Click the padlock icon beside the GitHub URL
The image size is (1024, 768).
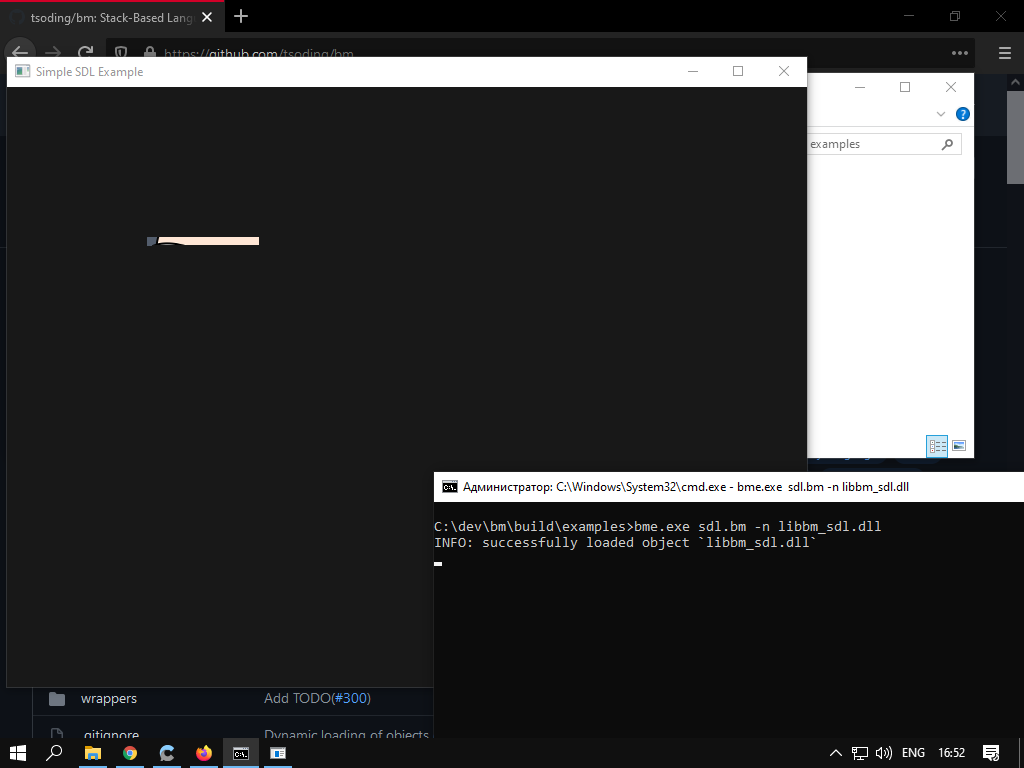click(150, 53)
